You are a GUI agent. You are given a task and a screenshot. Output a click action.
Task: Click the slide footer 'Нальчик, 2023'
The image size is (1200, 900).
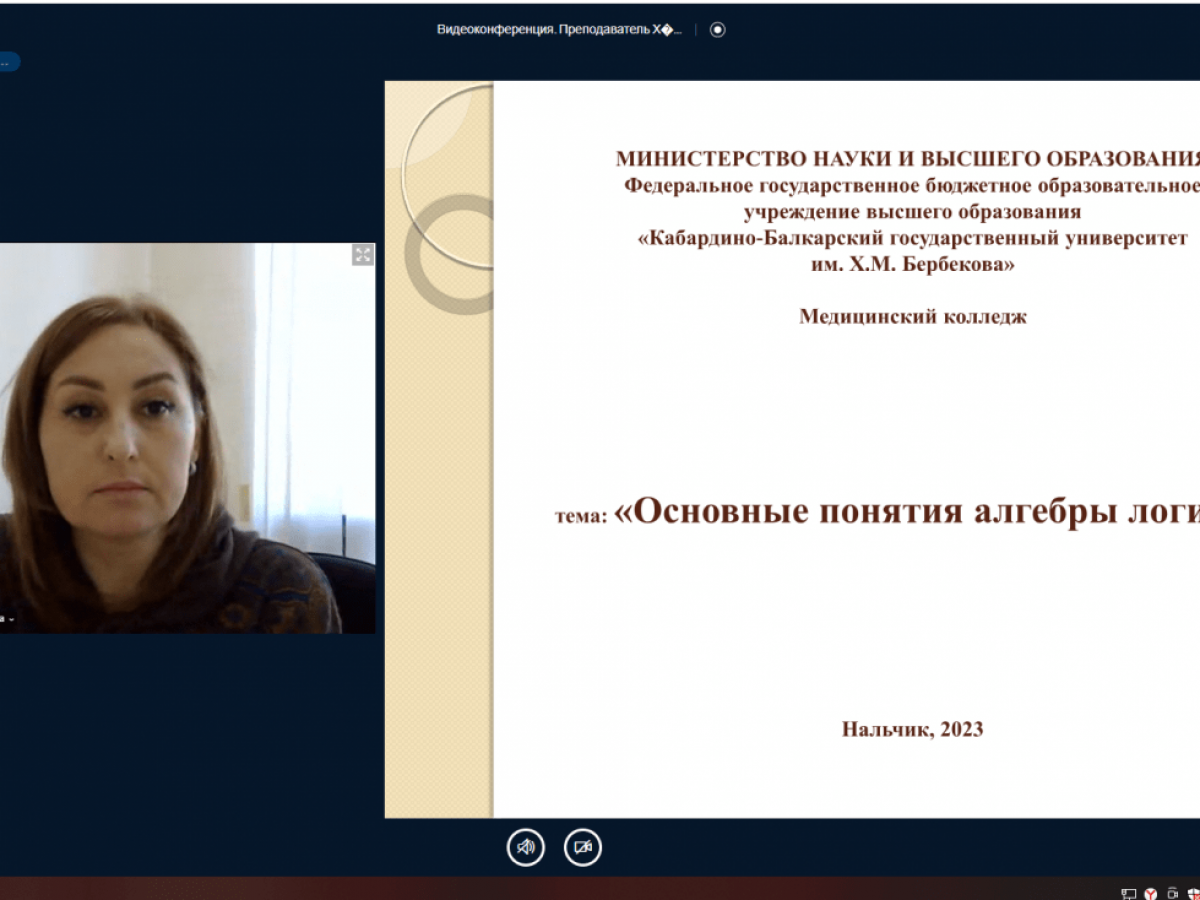tap(912, 729)
